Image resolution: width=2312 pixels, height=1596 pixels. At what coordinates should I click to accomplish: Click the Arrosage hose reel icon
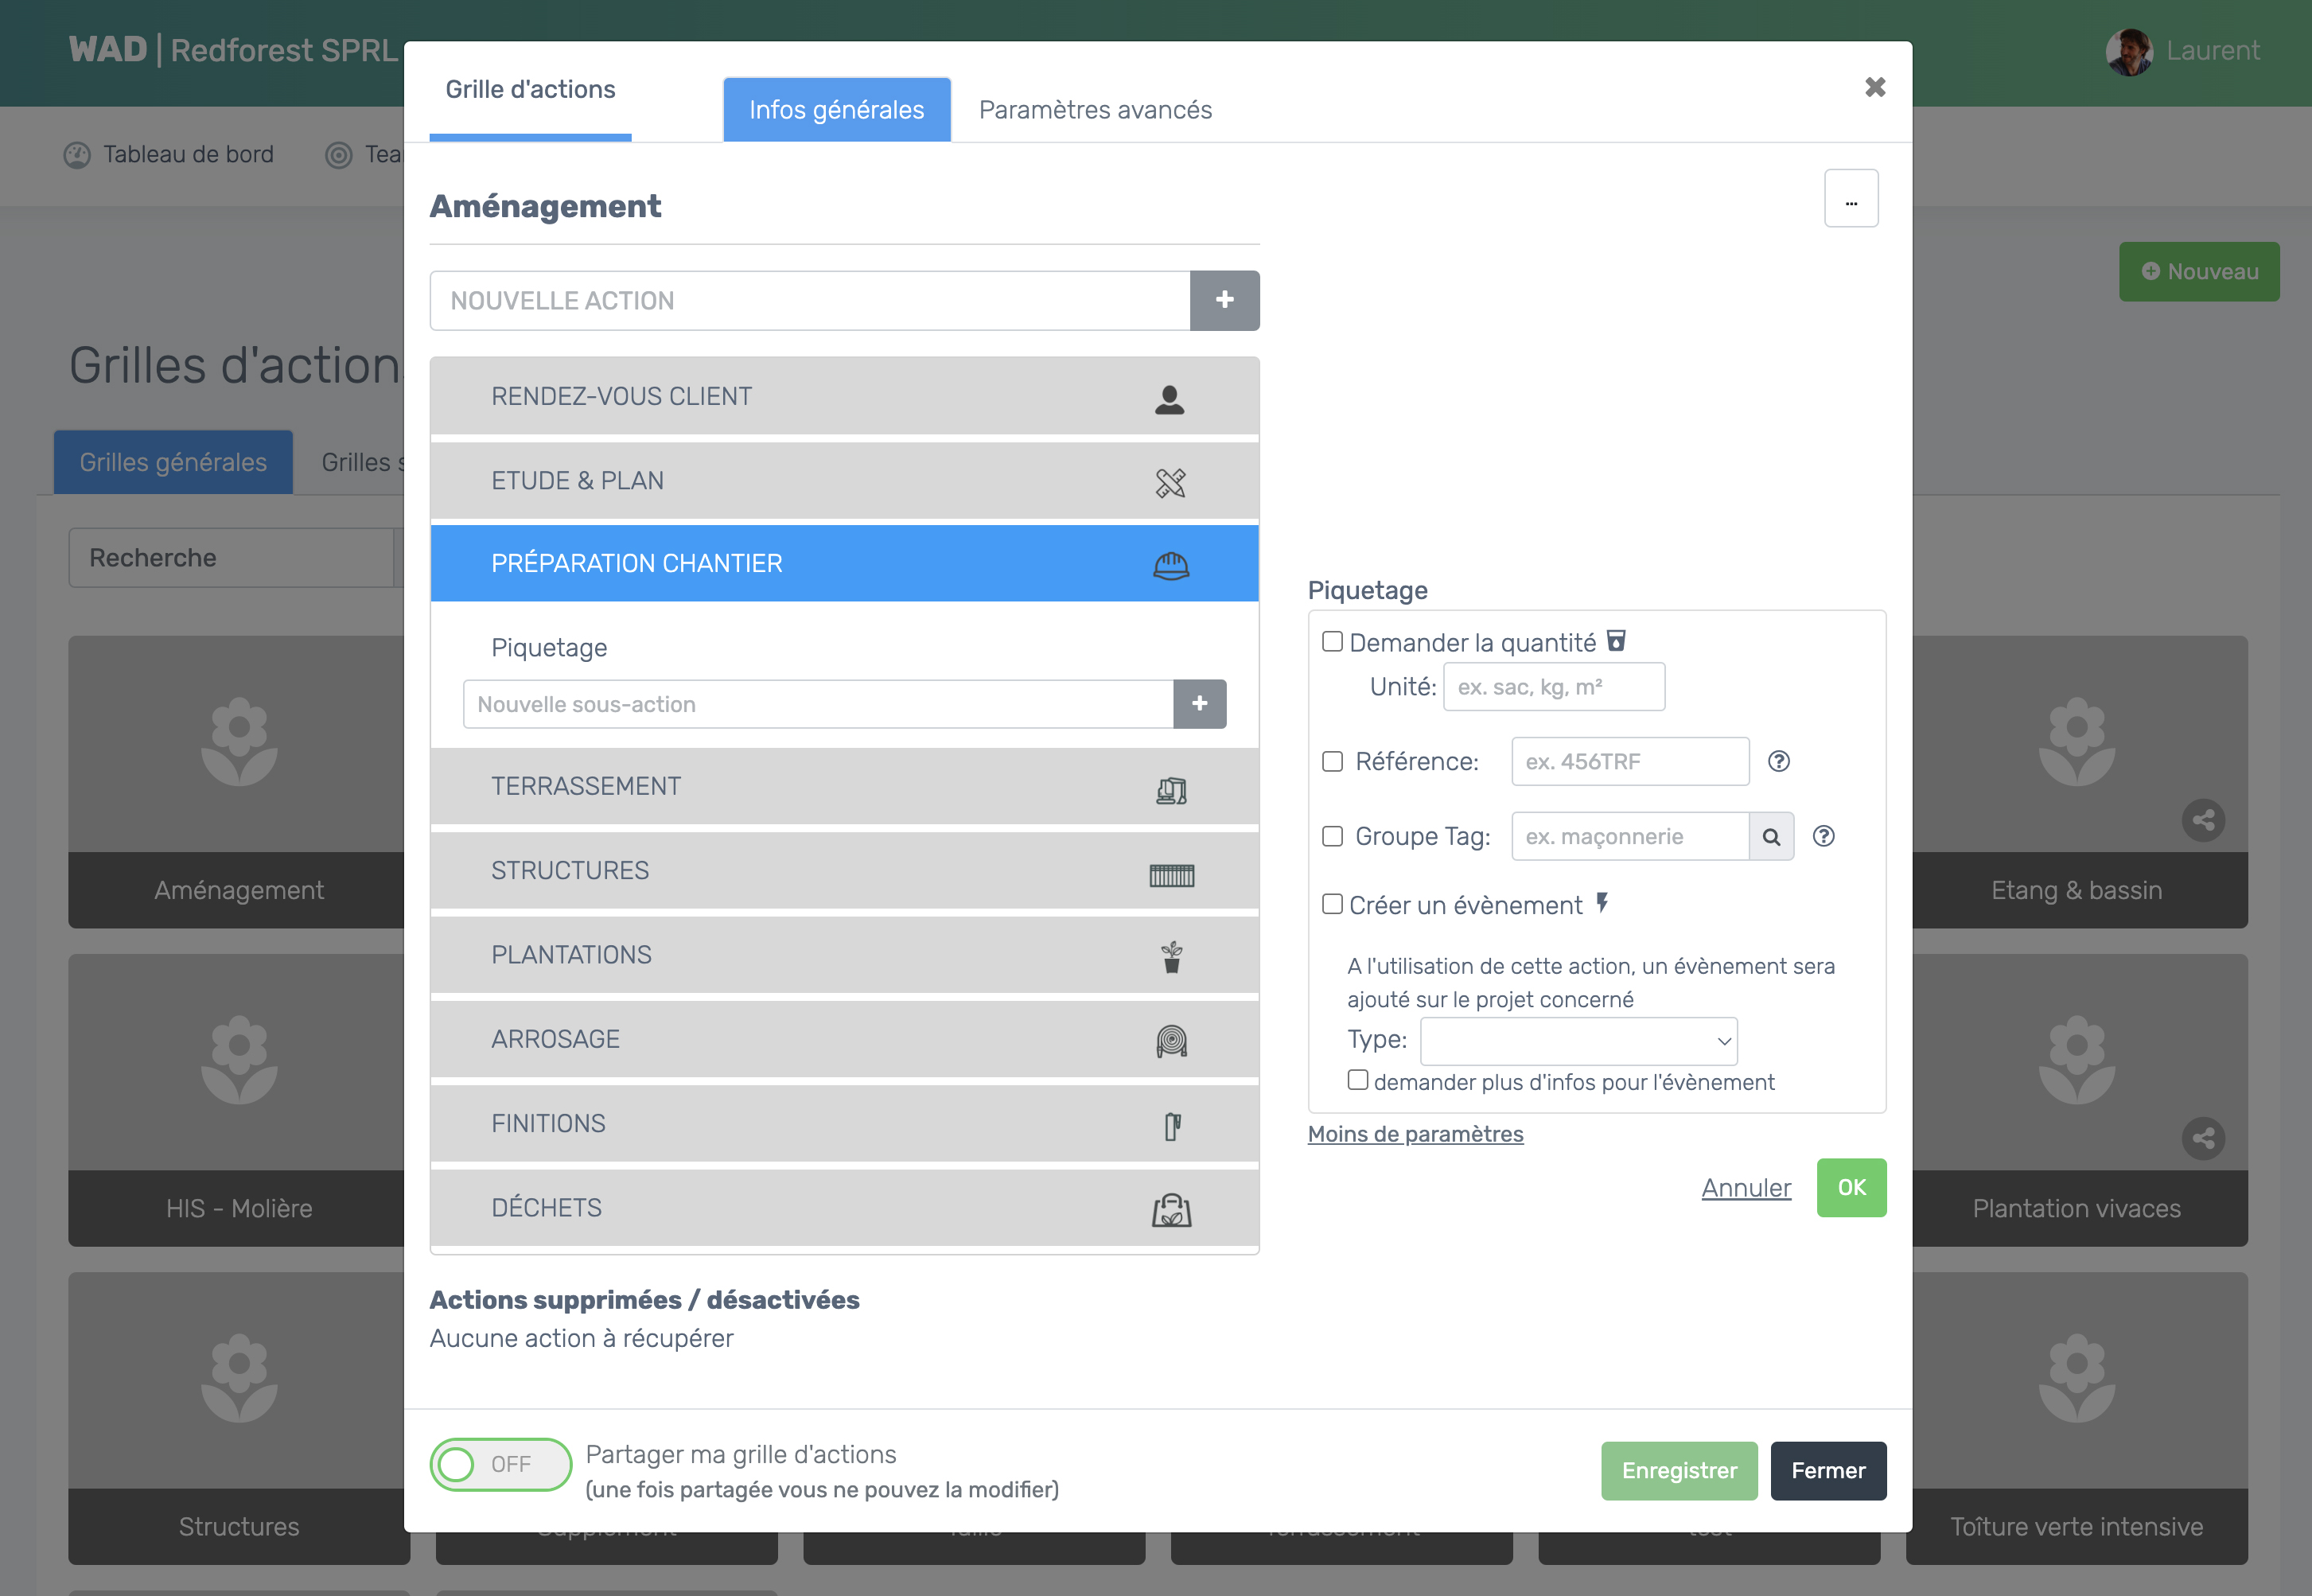(x=1172, y=1040)
